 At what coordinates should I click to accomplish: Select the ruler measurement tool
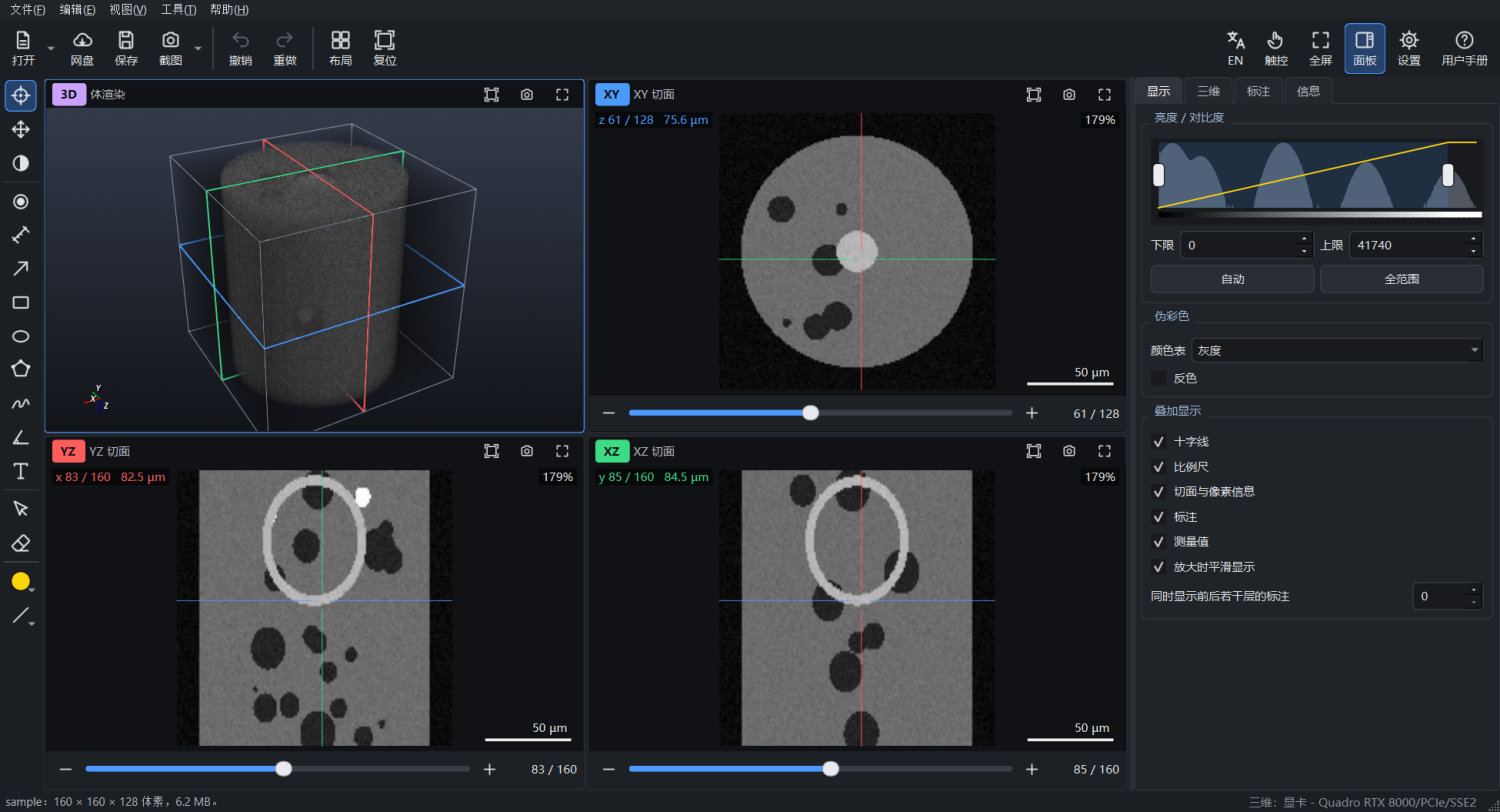20,235
